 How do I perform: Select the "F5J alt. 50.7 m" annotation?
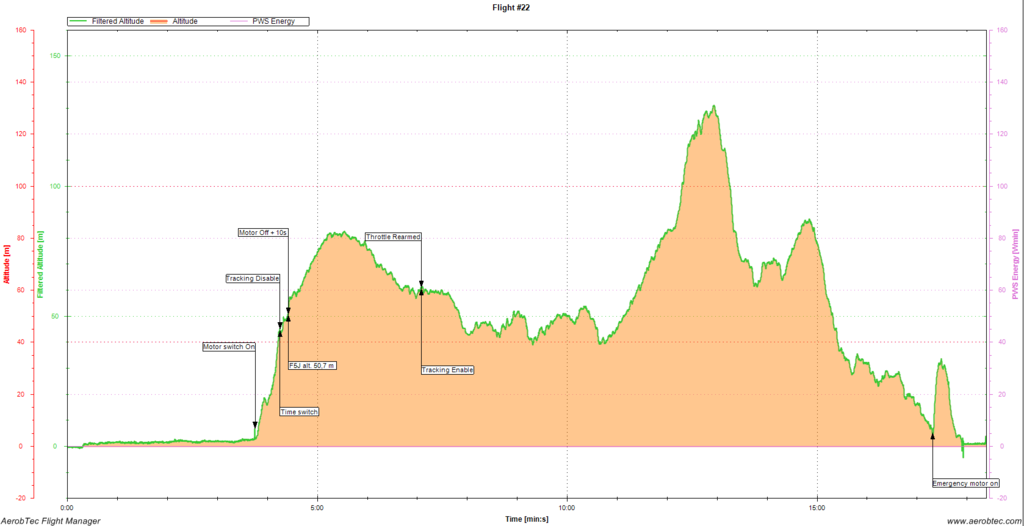tap(311, 366)
